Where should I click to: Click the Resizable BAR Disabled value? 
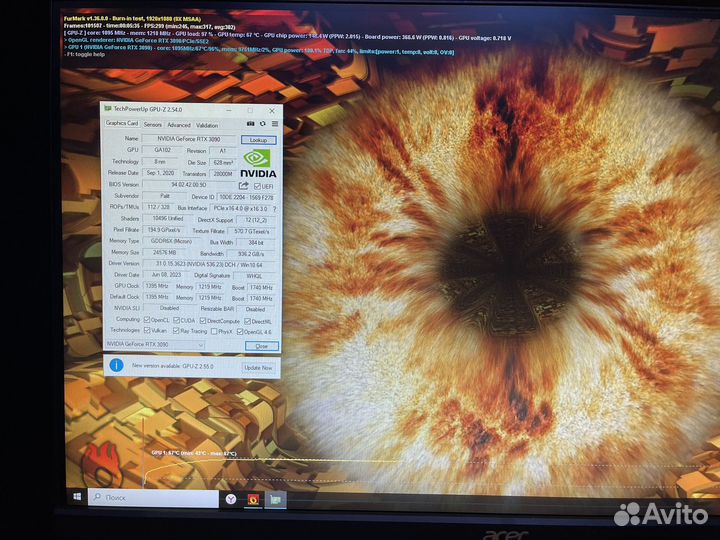coord(255,309)
